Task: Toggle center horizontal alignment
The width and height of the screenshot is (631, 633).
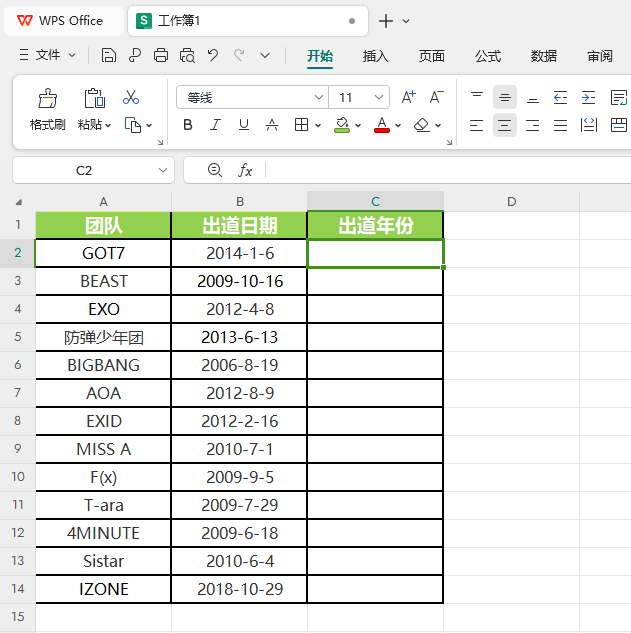Action: (x=505, y=126)
